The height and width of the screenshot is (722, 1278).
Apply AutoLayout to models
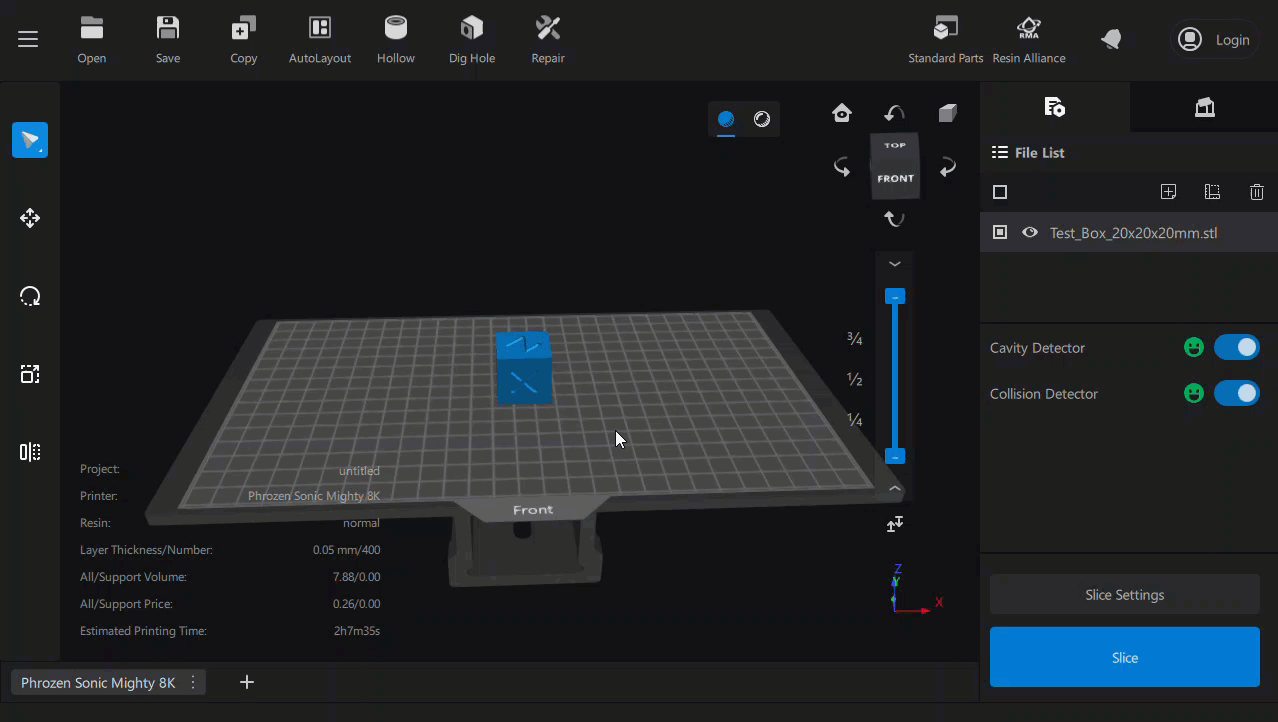coord(320,40)
